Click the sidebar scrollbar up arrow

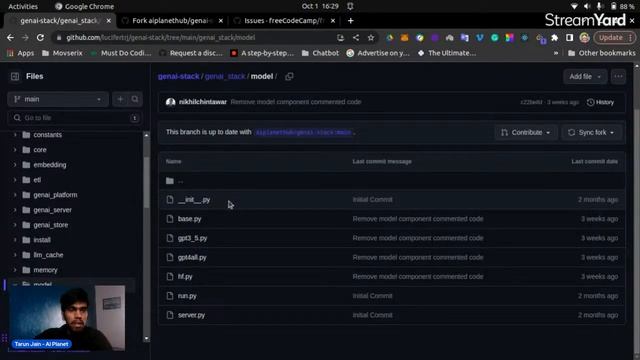(146, 135)
